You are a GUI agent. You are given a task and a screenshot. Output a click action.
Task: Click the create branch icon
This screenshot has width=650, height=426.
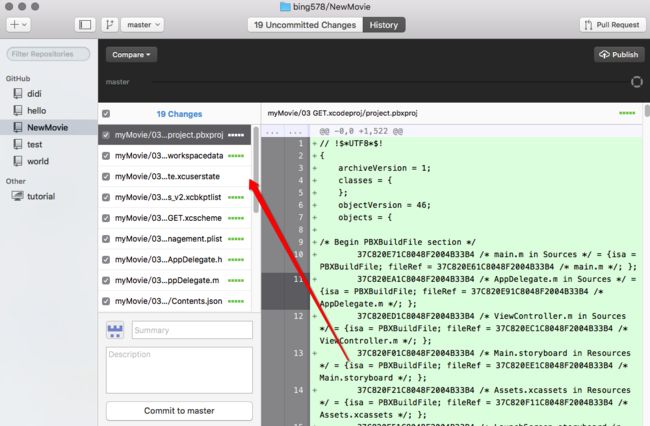point(110,25)
